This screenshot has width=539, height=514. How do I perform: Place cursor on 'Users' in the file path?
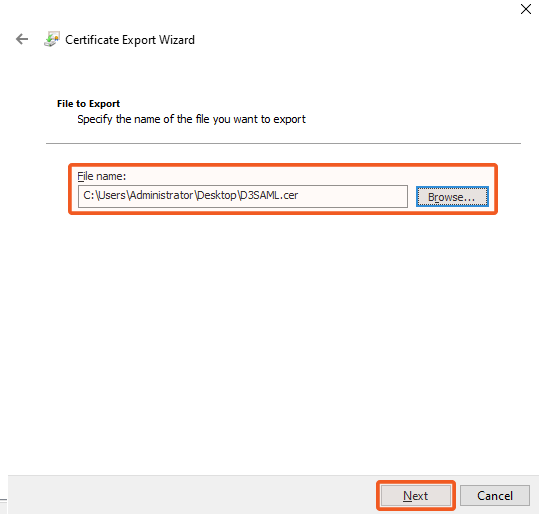[112, 195]
